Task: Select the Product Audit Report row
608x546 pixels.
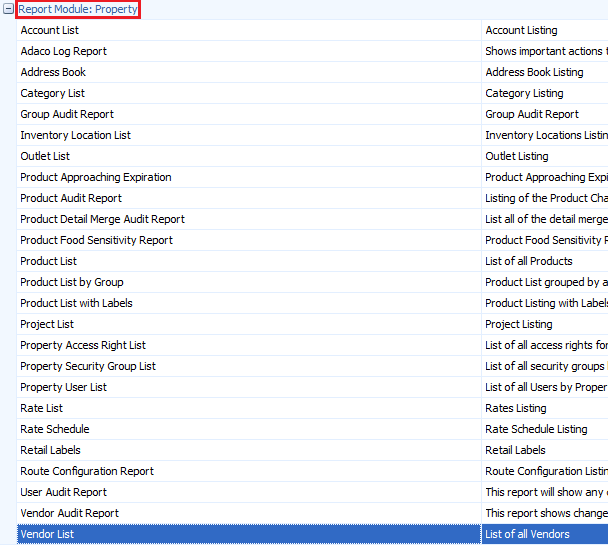Action: click(71, 198)
